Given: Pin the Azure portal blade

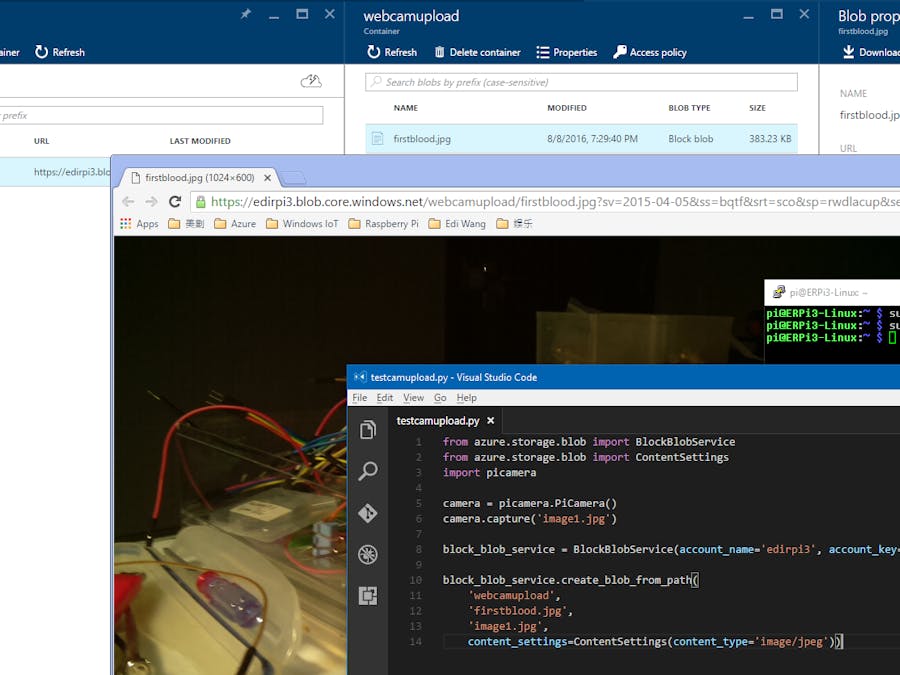Looking at the screenshot, I should [x=245, y=14].
